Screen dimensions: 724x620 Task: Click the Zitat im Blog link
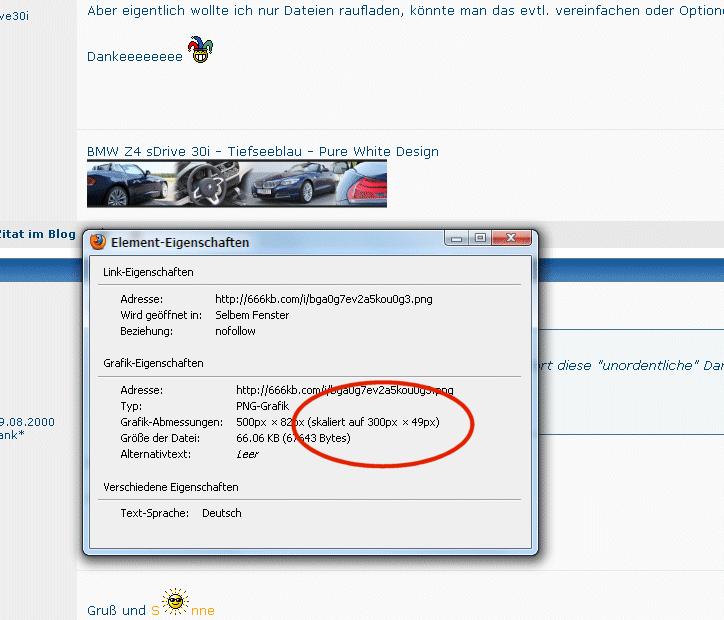click(37, 234)
